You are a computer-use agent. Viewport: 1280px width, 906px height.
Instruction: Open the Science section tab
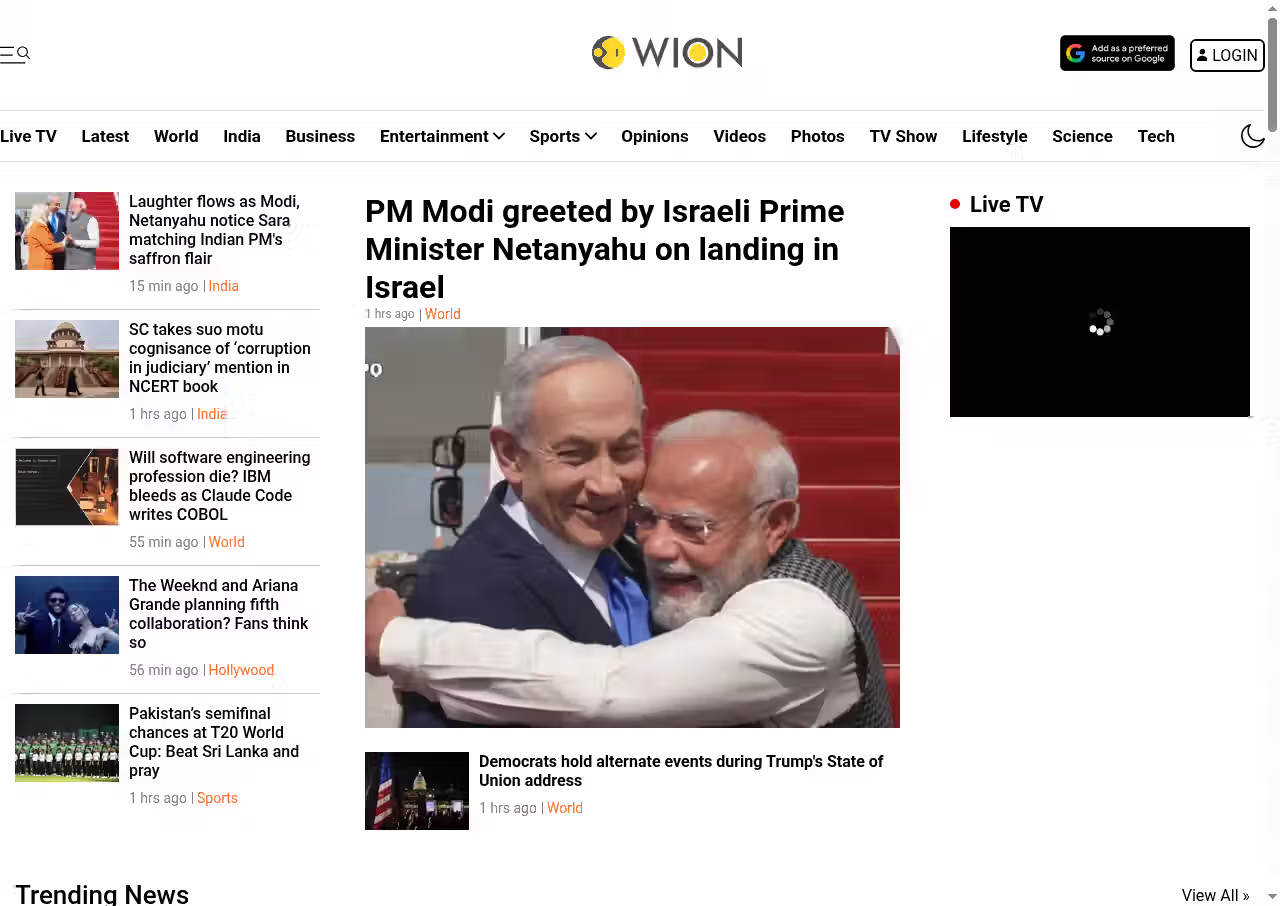click(x=1082, y=136)
